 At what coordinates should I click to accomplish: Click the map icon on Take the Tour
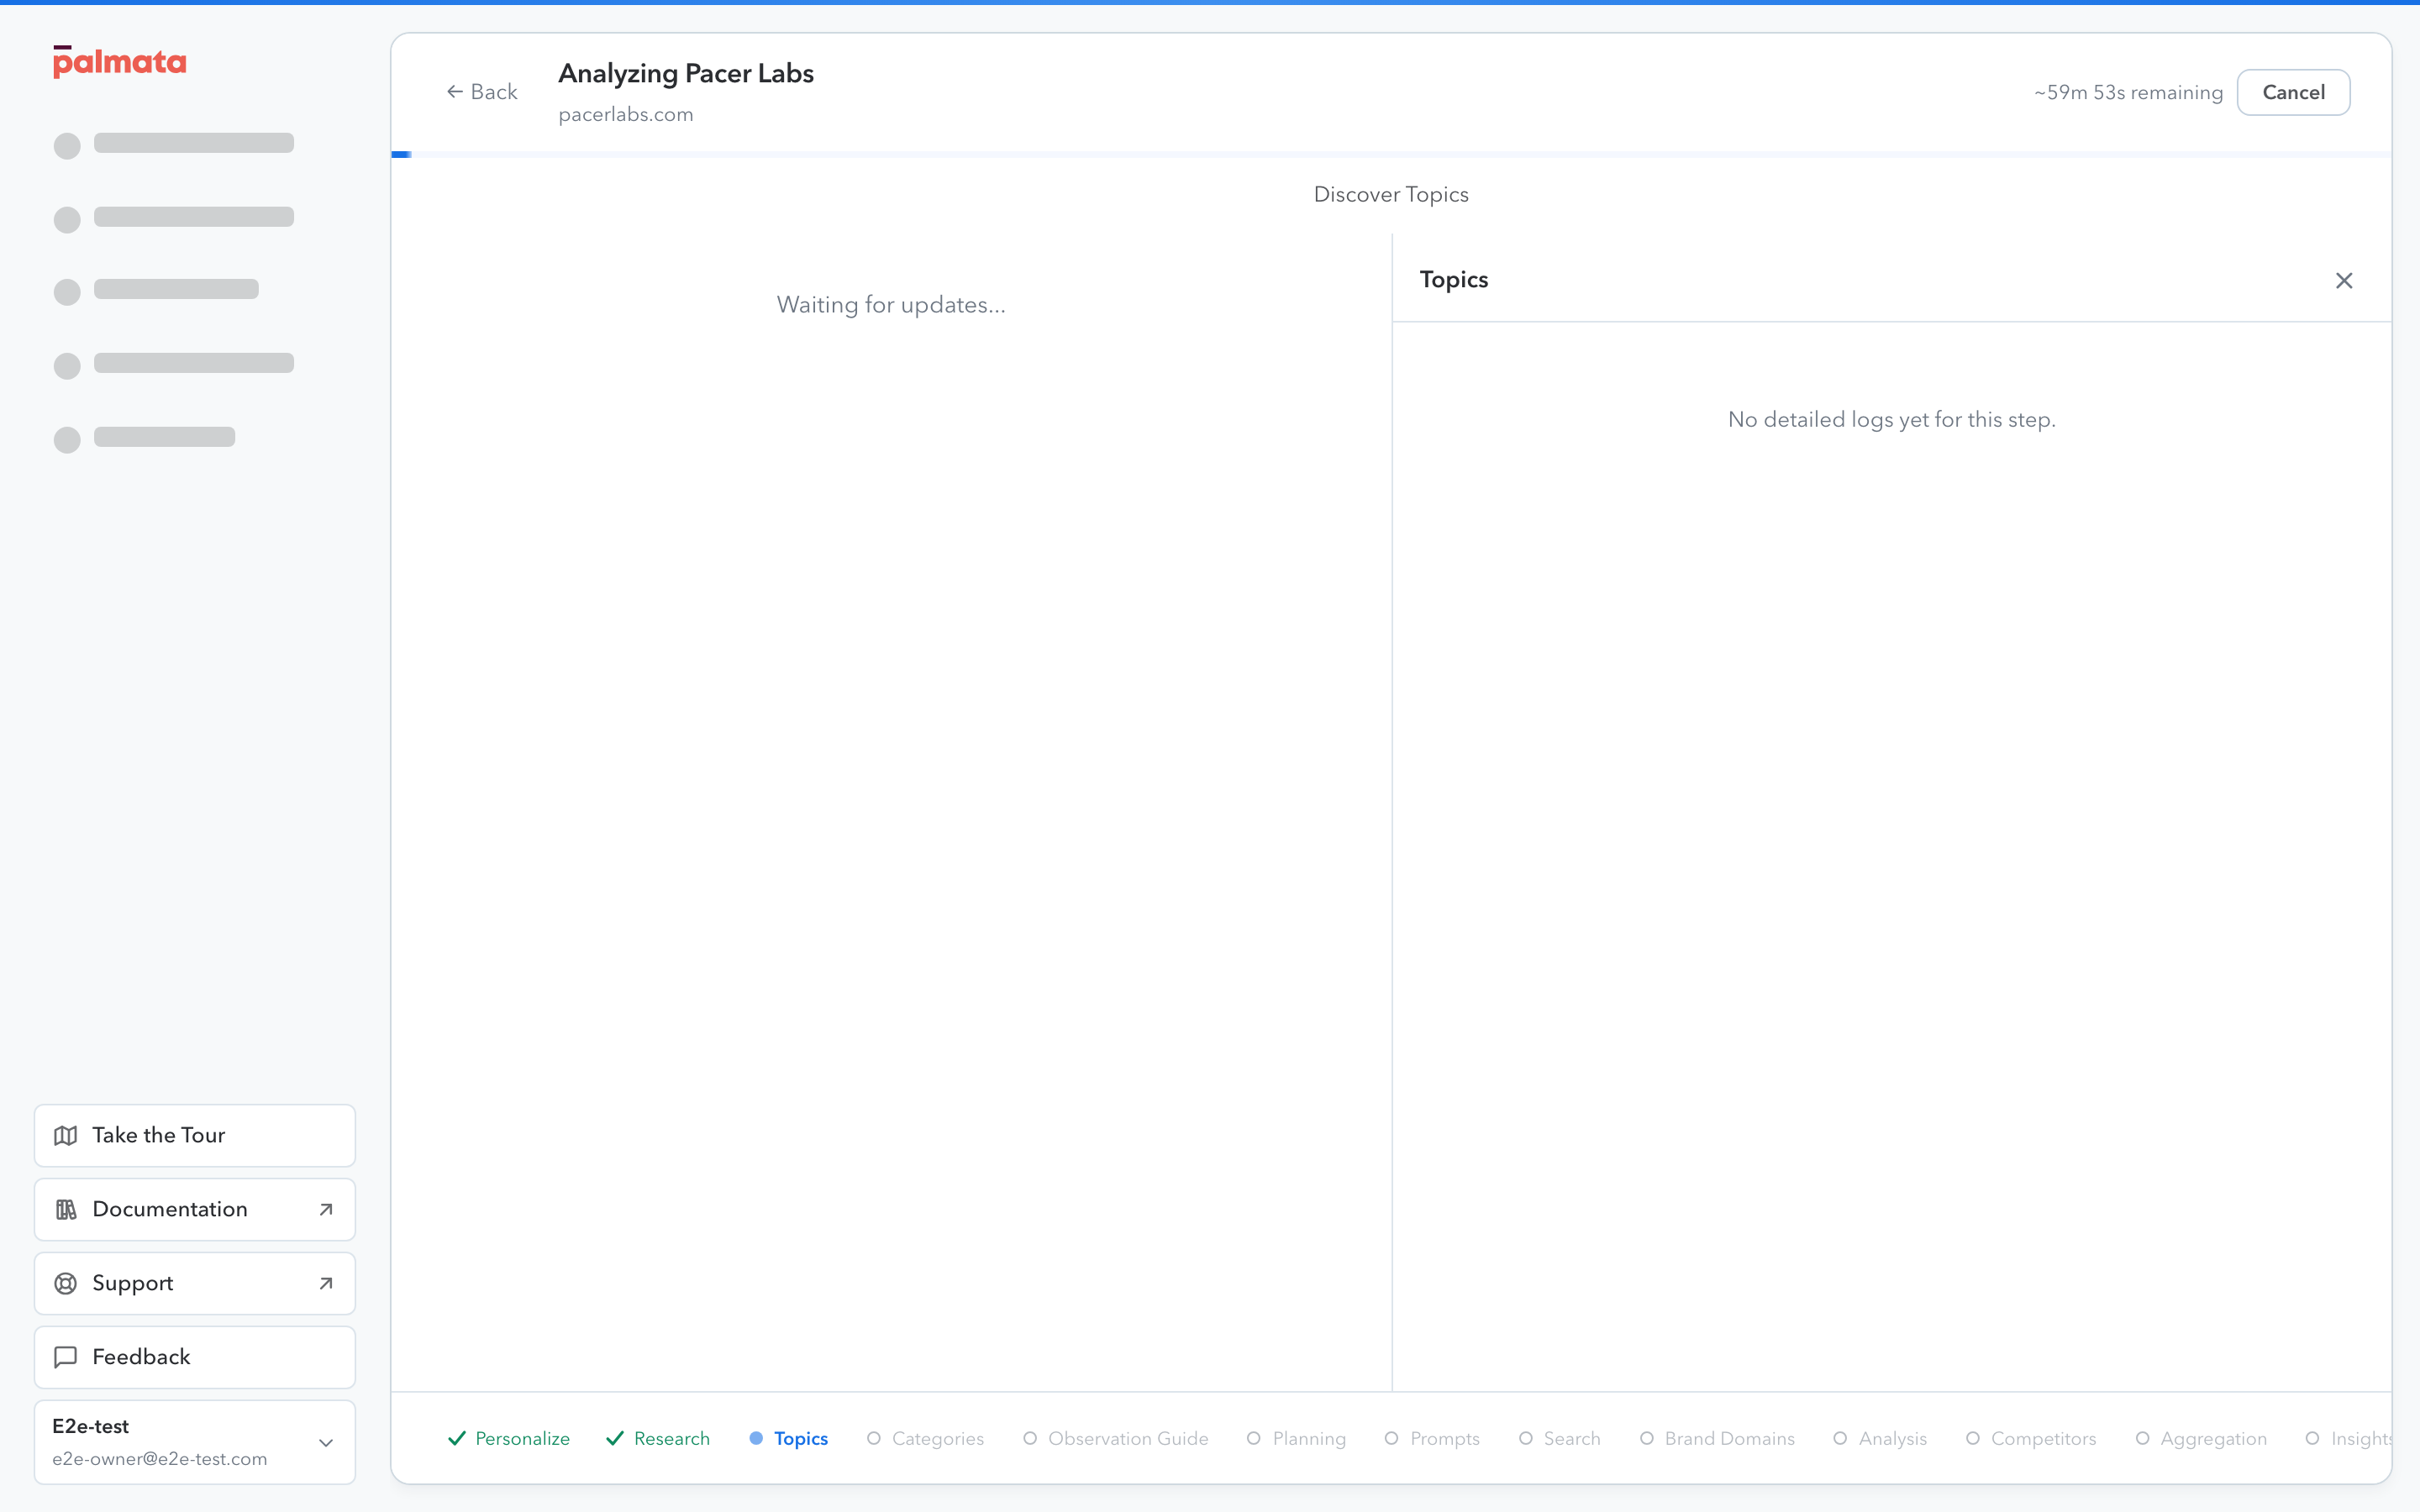(66, 1135)
